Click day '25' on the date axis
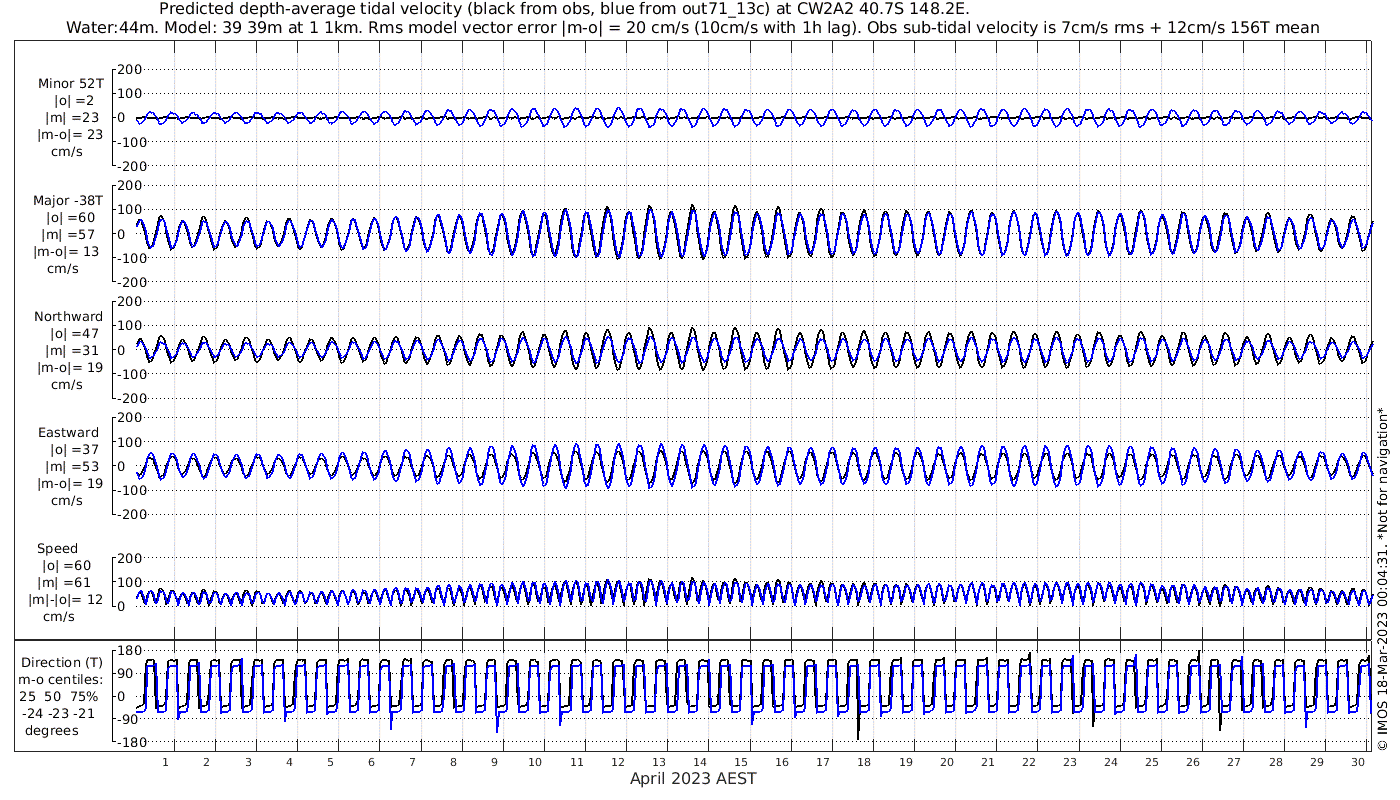The image size is (1400, 800). tap(1152, 762)
